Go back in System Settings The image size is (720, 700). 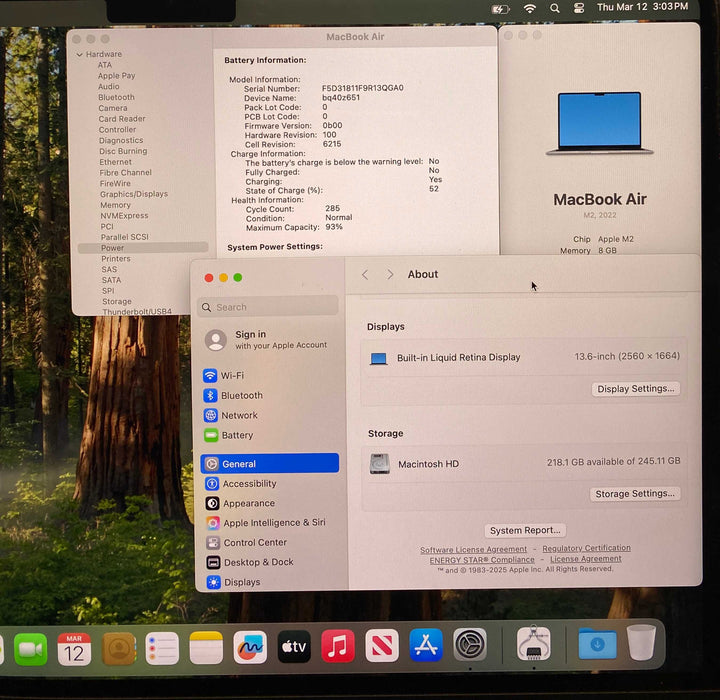(365, 275)
